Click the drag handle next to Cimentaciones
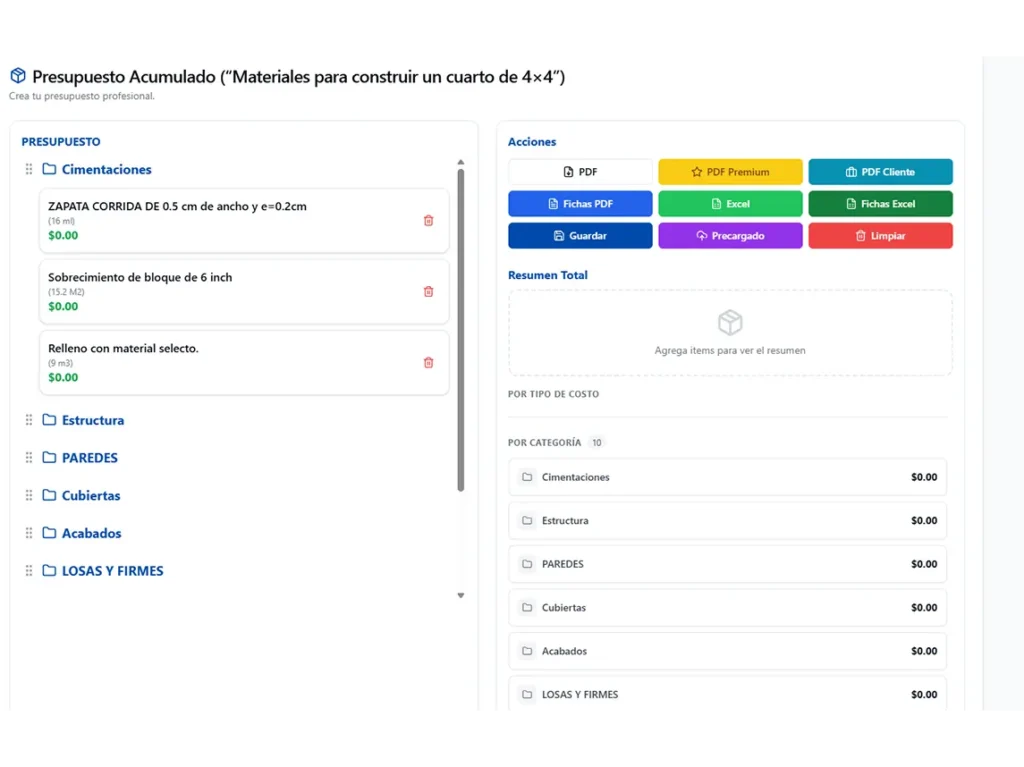 pos(29,170)
